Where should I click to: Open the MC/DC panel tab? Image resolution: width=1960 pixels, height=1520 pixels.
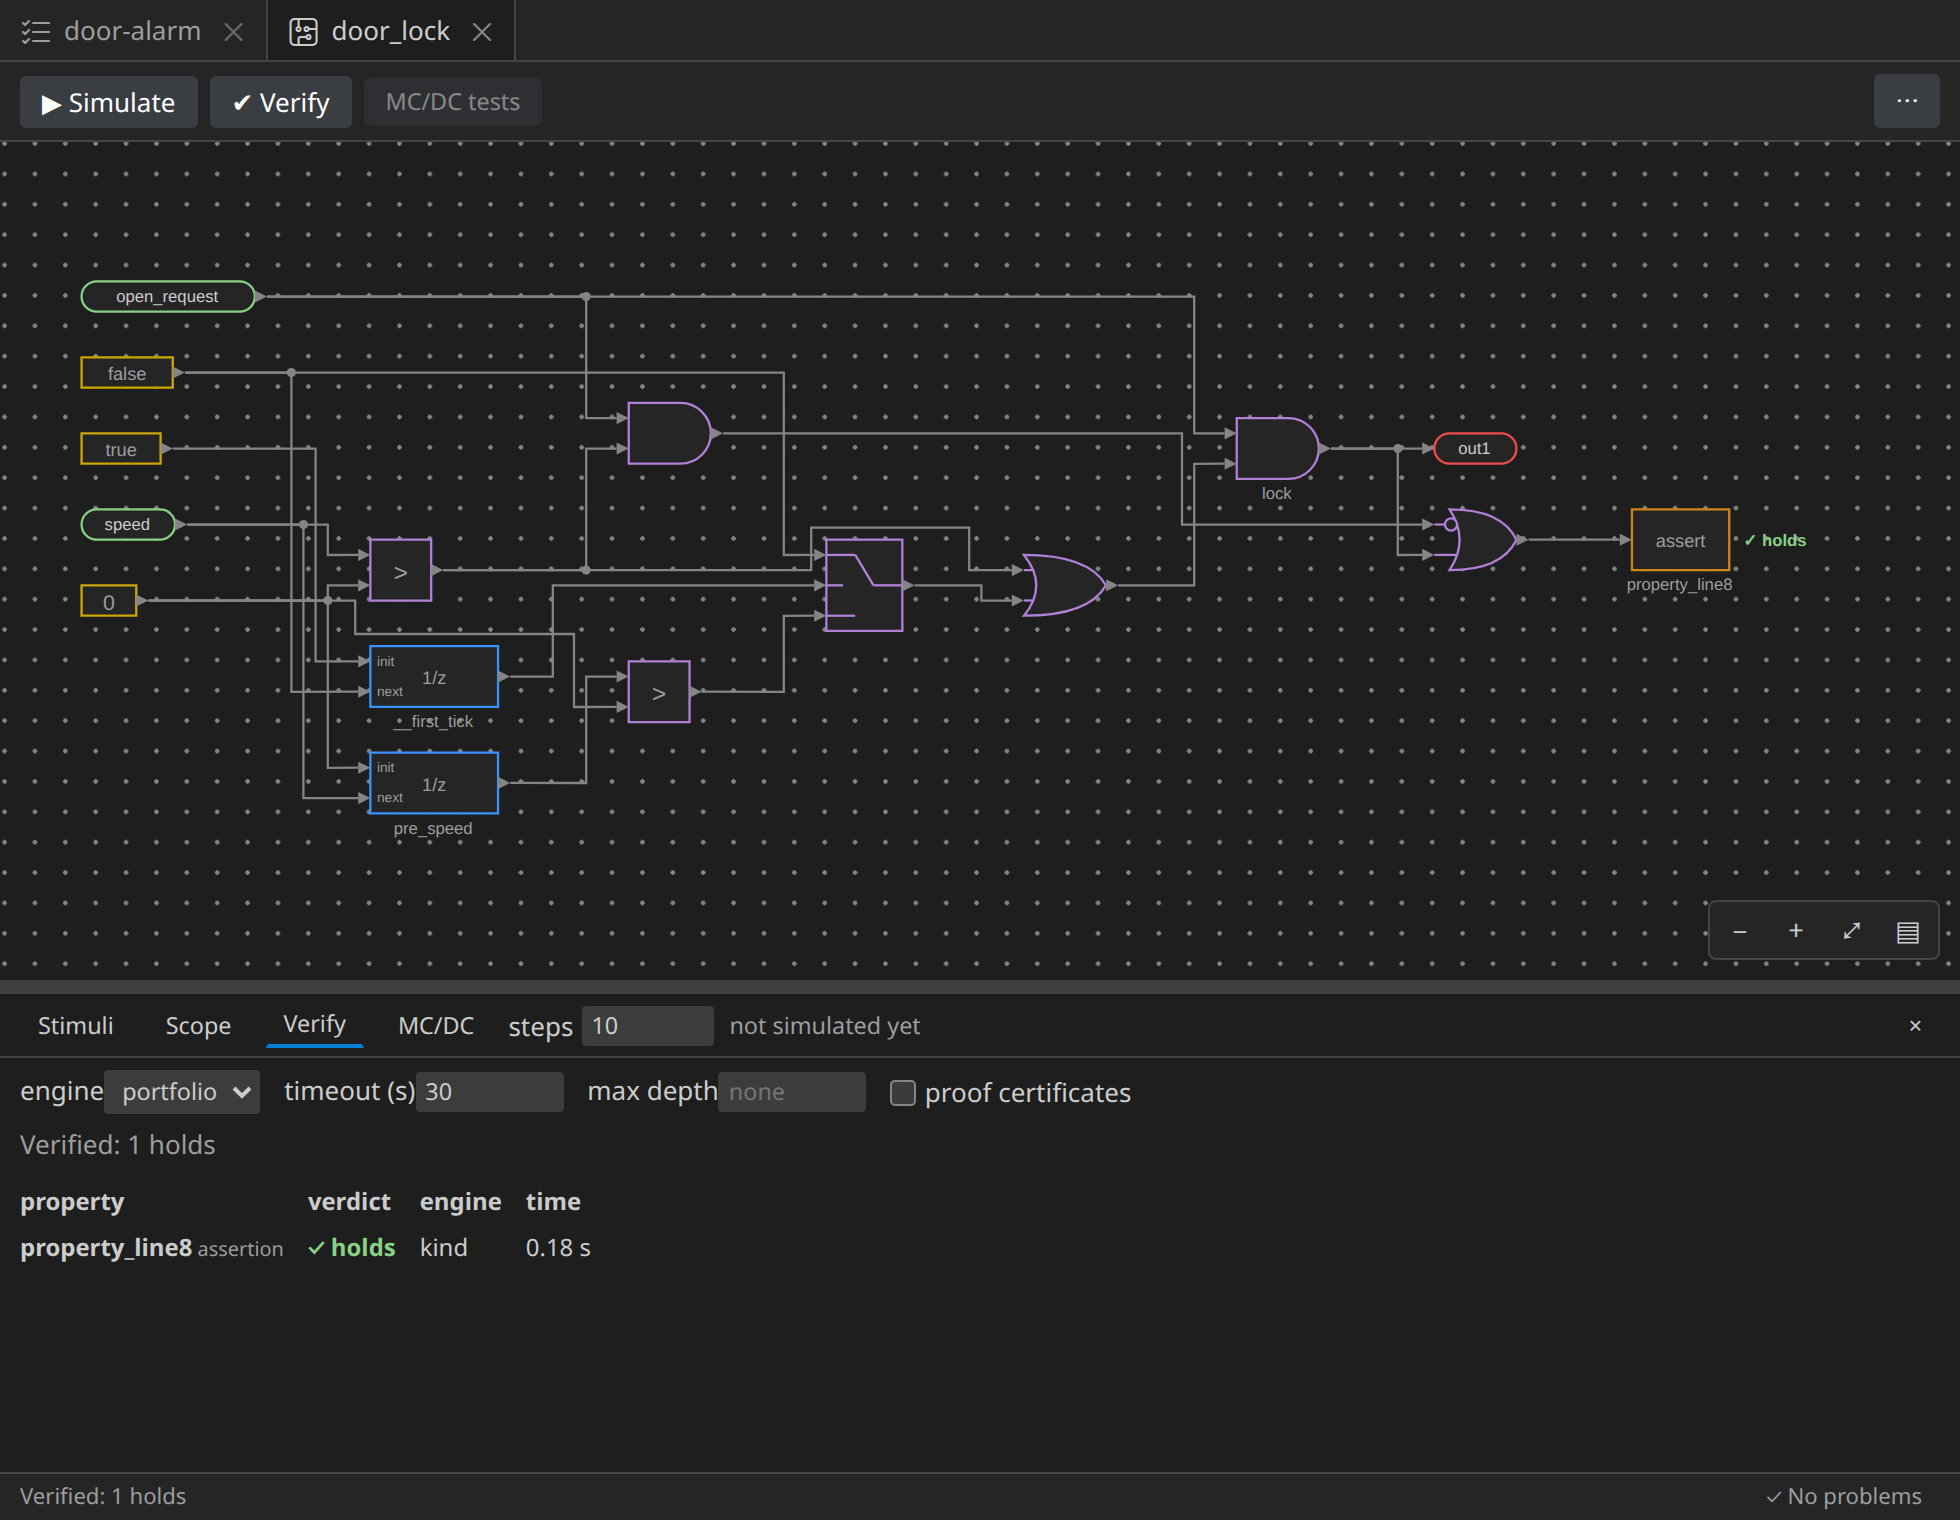coord(436,1025)
